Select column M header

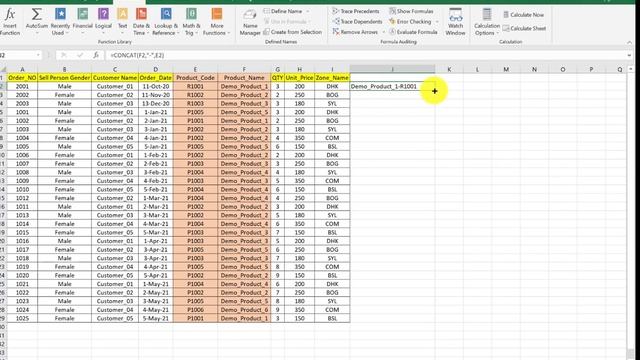click(x=506, y=69)
